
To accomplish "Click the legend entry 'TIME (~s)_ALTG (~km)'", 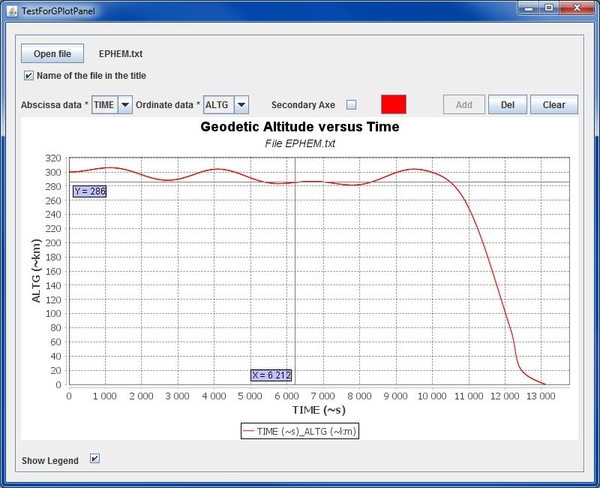I will coord(300,431).
